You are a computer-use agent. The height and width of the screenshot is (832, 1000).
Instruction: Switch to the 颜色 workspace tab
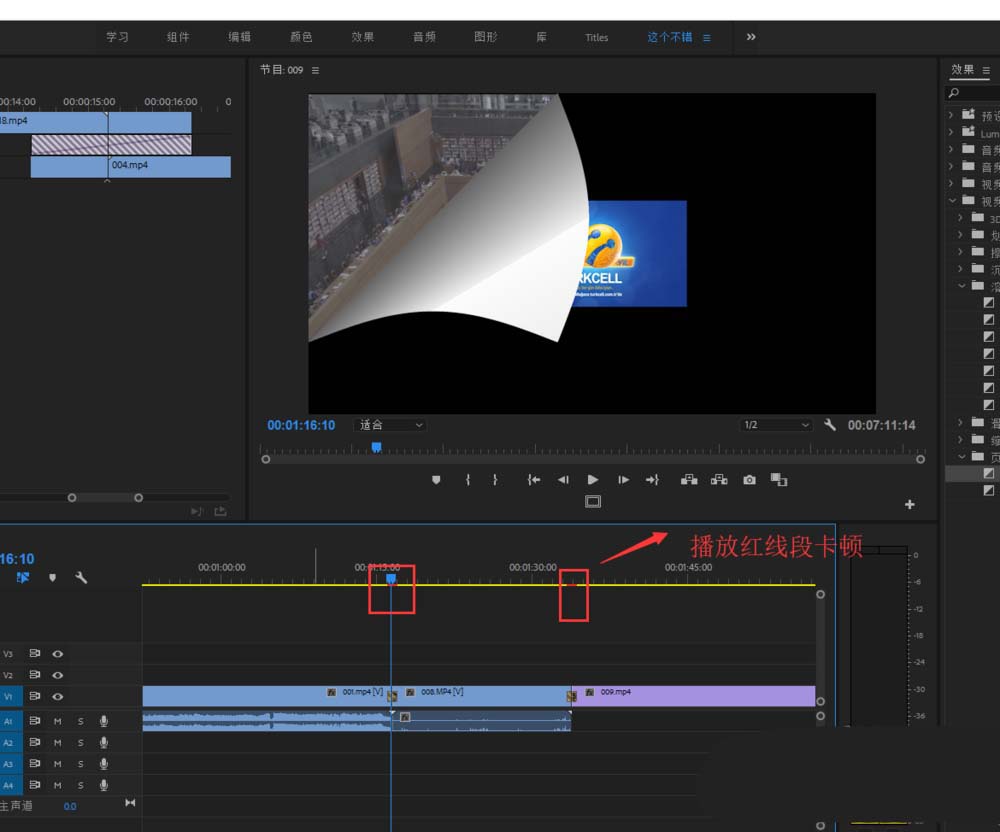tap(301, 37)
